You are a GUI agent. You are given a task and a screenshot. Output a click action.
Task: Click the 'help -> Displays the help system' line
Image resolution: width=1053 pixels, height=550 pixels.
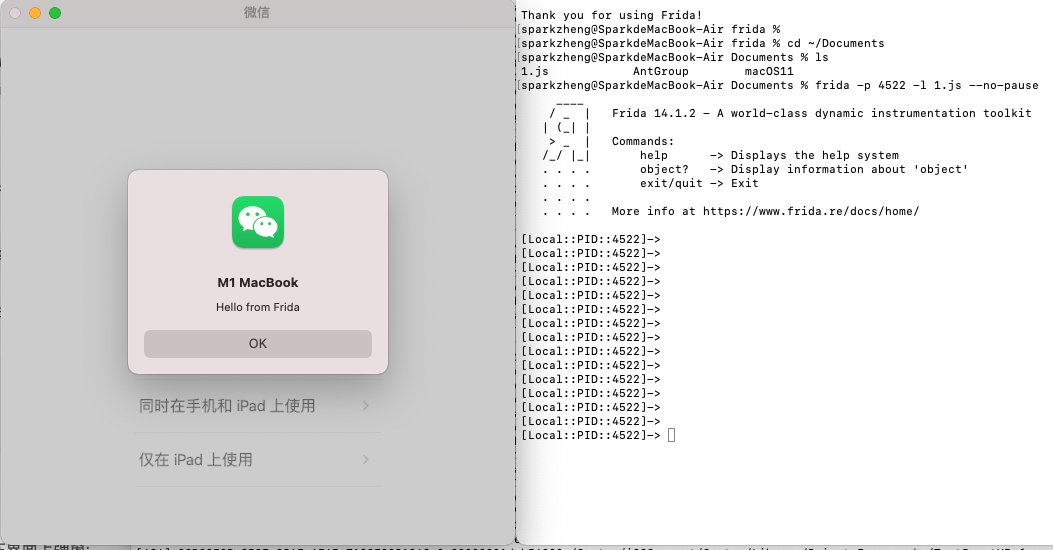coord(769,155)
